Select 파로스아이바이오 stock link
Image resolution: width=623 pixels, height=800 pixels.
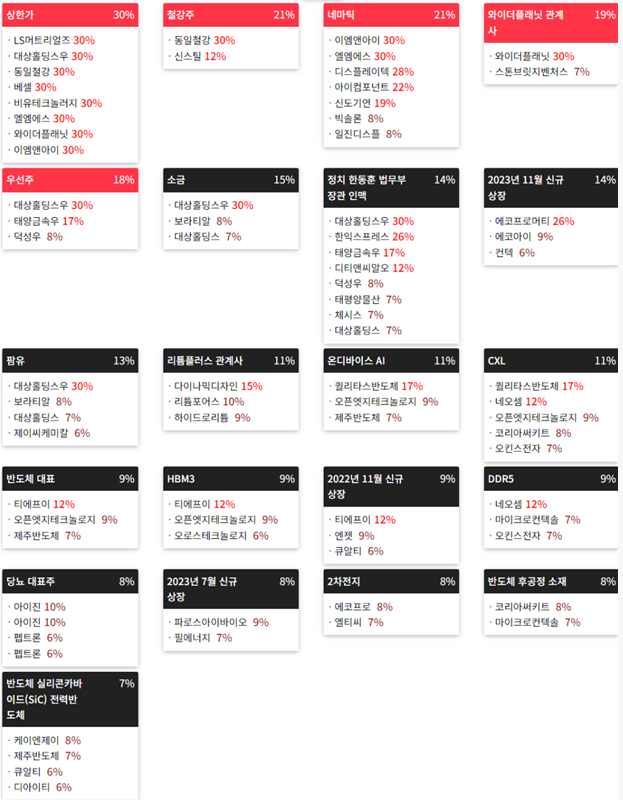coord(210,622)
